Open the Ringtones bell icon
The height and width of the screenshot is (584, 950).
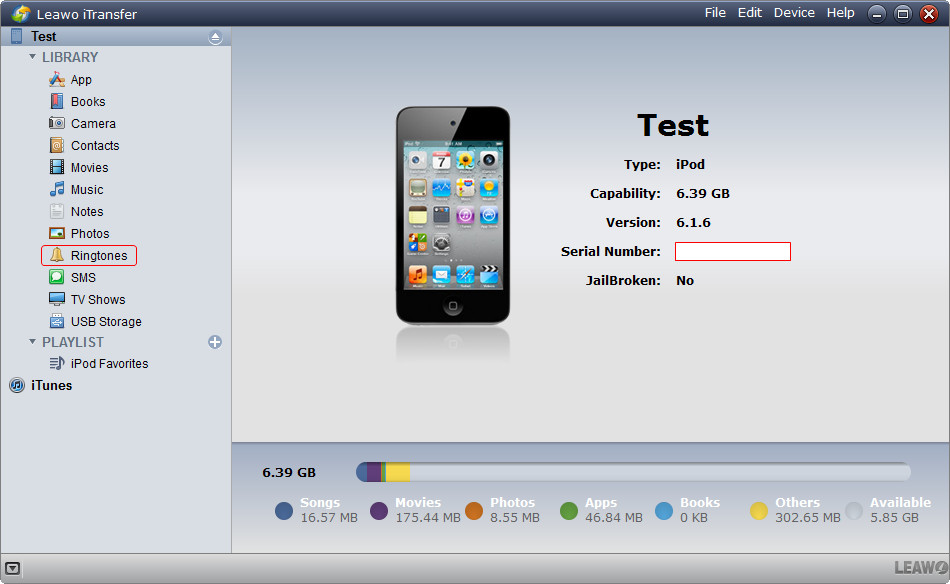(x=57, y=255)
